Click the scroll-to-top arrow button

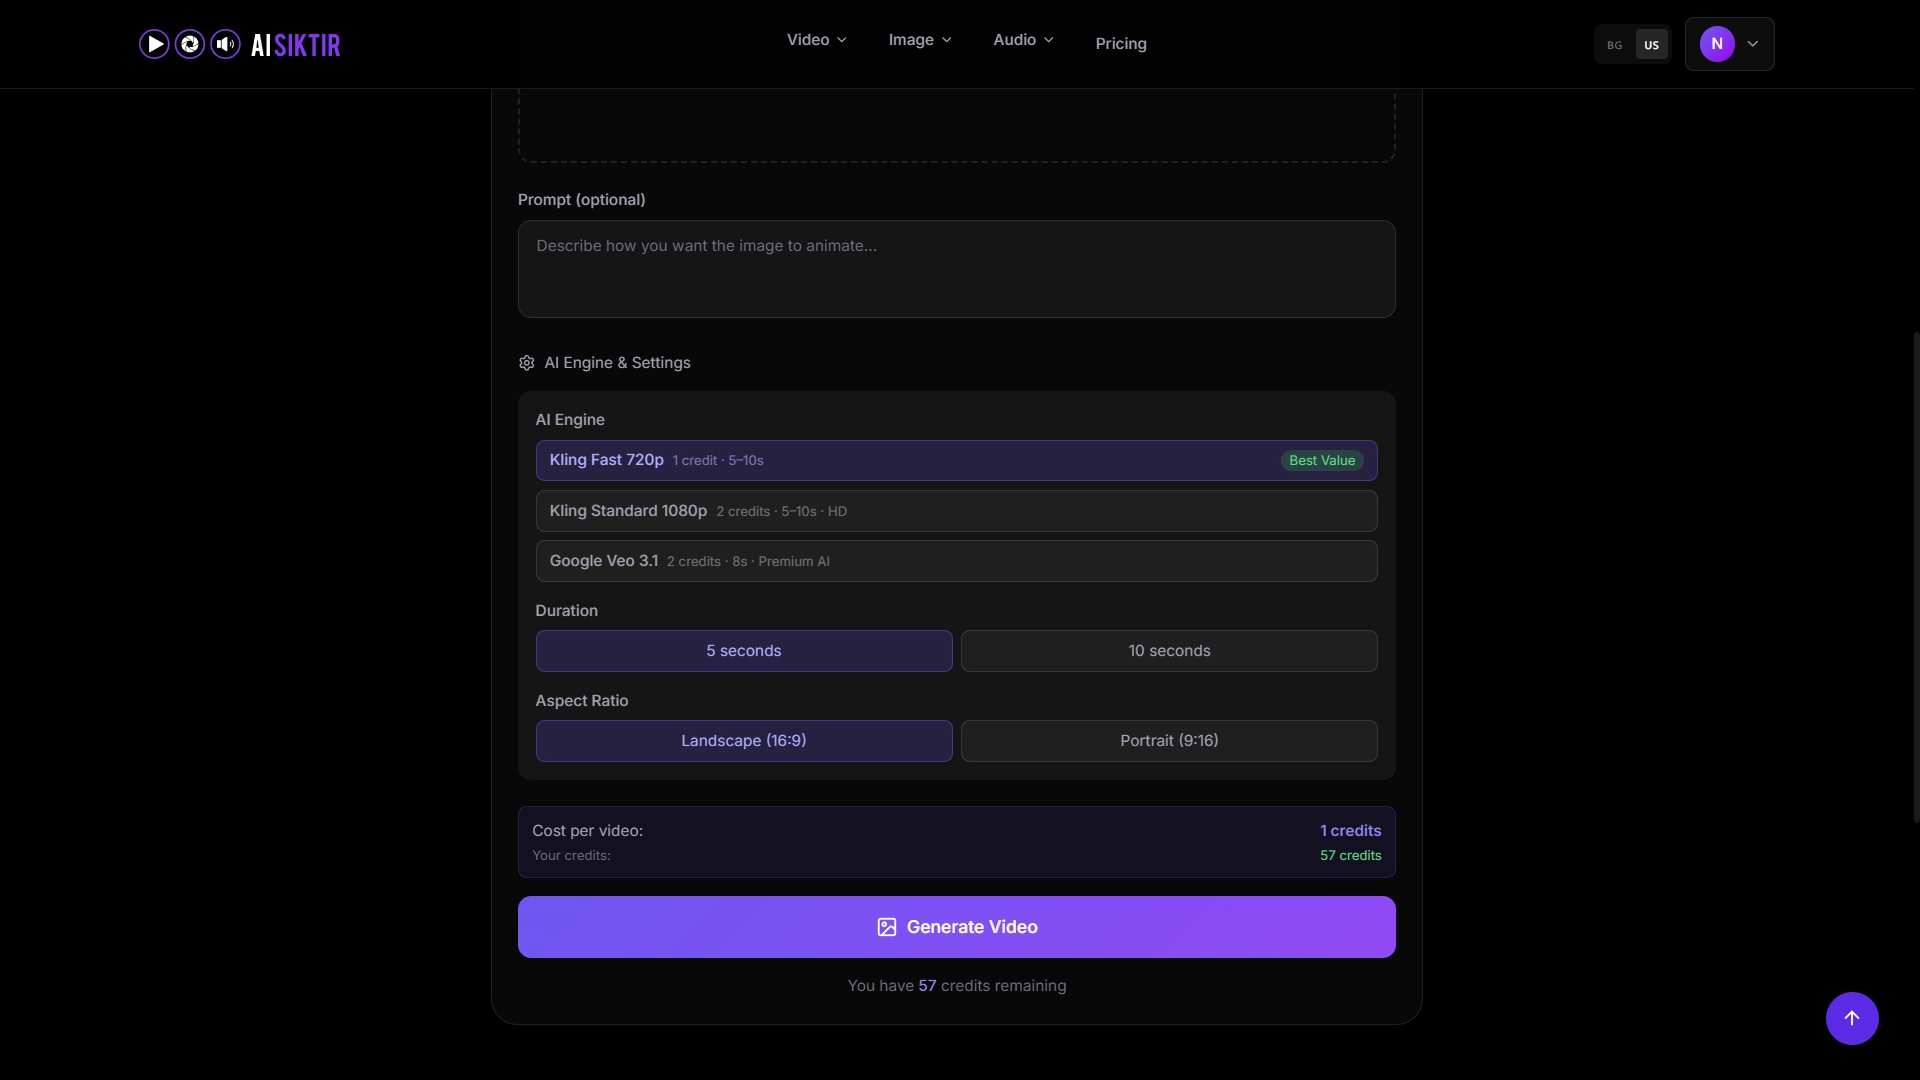click(x=1852, y=1018)
